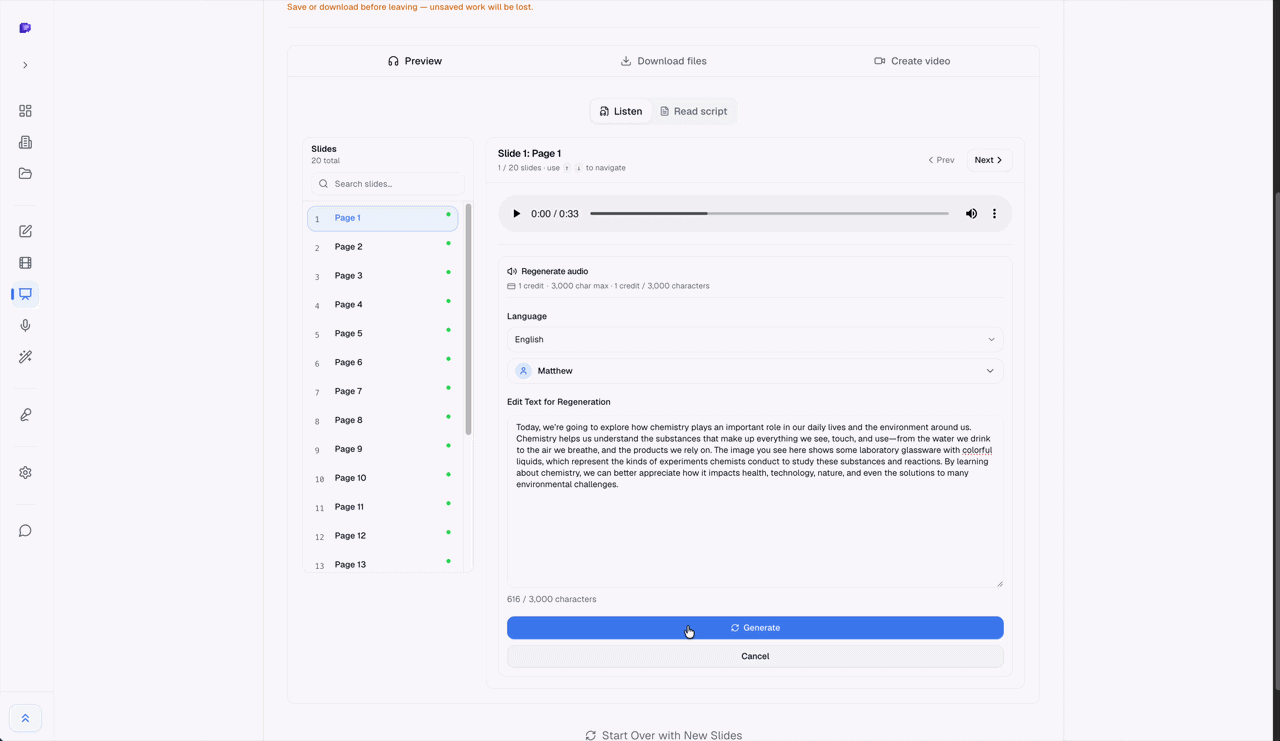This screenshot has width=1280, height=741.
Task: Seek on the audio progress bar
Action: [x=769, y=213]
